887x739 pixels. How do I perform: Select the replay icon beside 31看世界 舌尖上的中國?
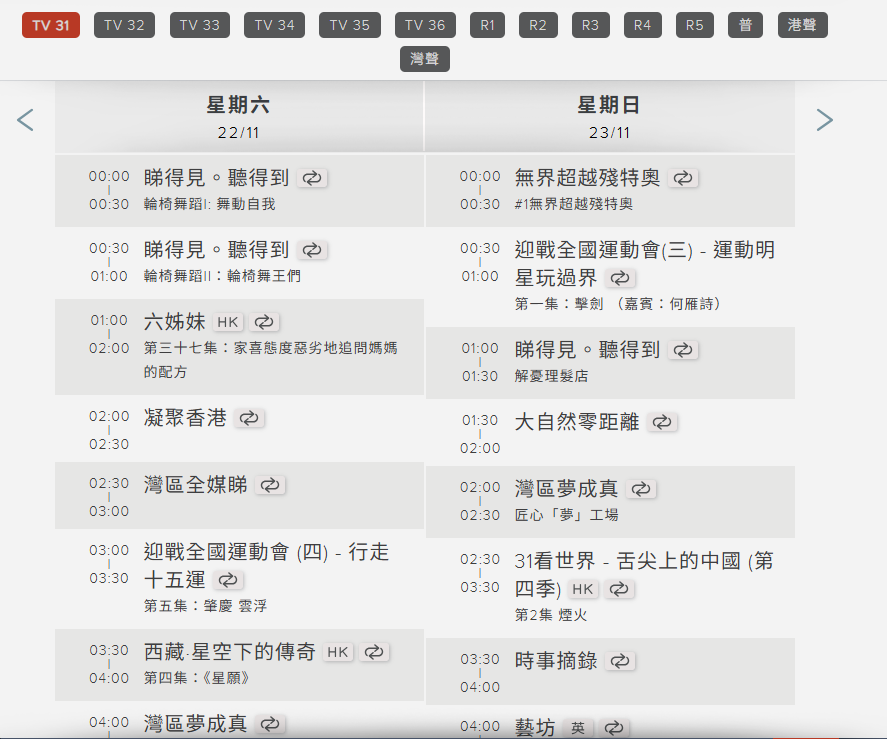tap(618, 590)
